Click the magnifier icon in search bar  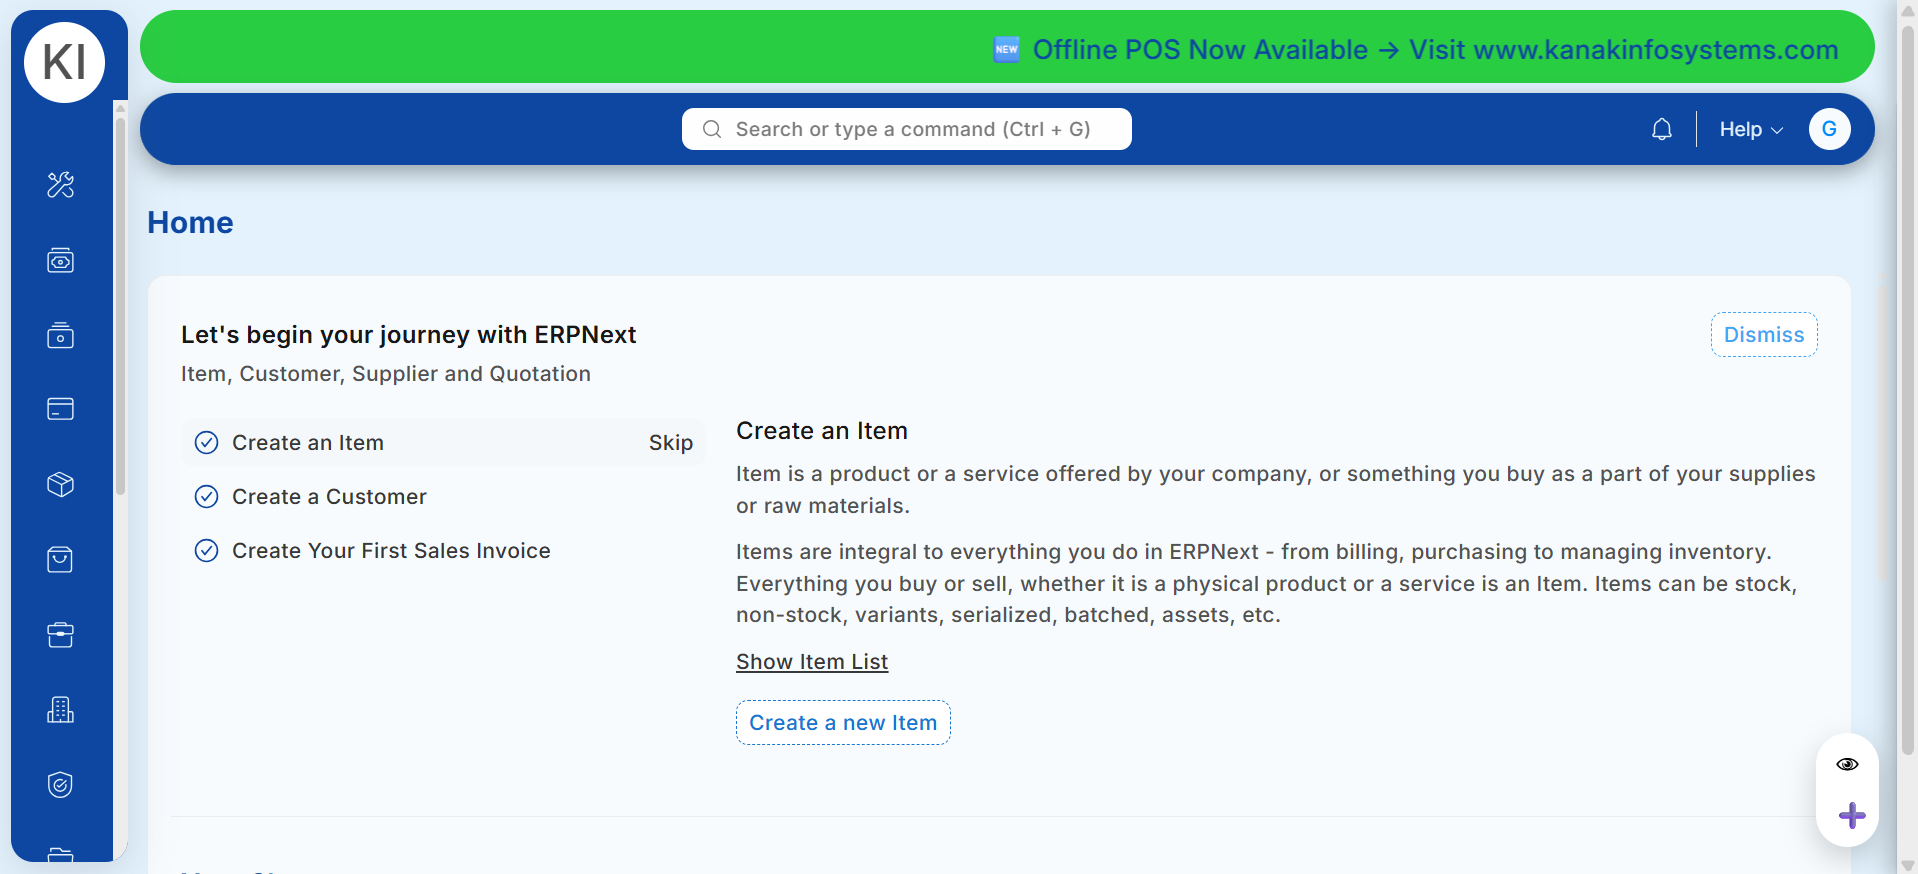[x=712, y=129]
